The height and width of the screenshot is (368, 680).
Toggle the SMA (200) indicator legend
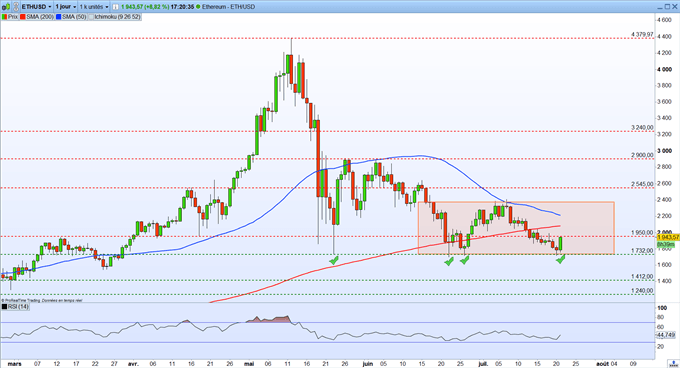point(36,17)
